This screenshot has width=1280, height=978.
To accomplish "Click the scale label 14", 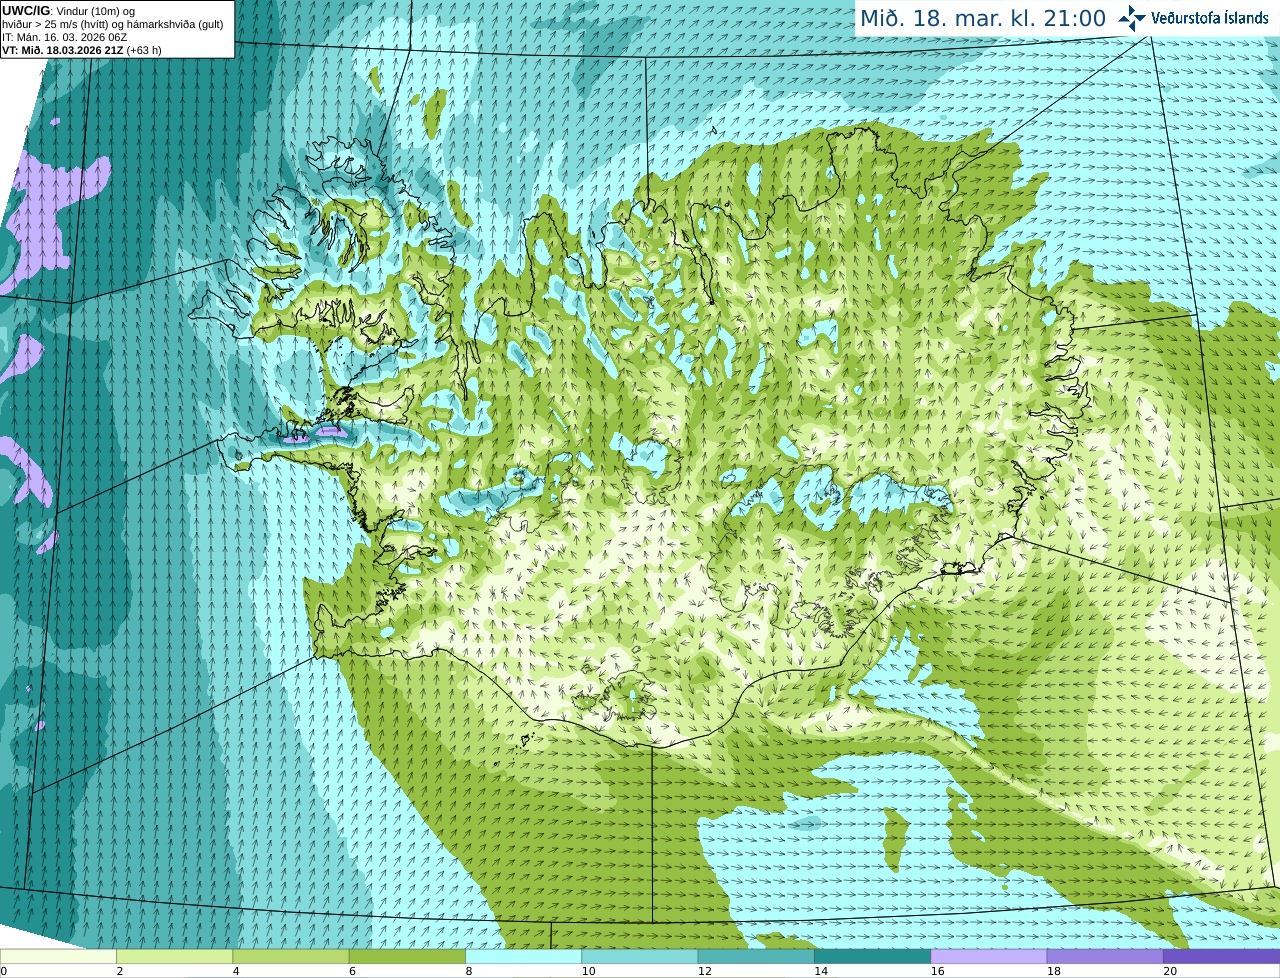I will click(x=820, y=971).
